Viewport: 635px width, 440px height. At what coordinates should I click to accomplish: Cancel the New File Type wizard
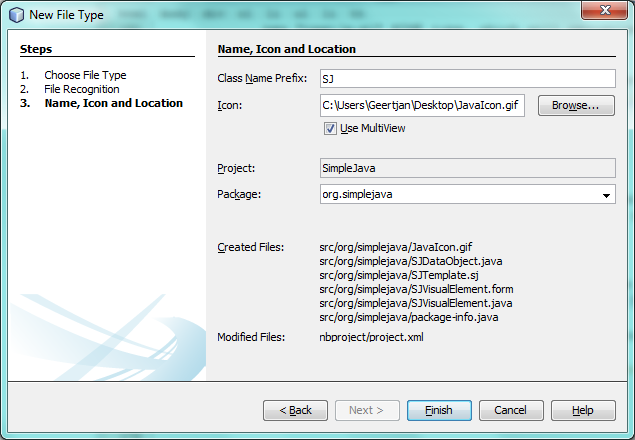point(510,410)
